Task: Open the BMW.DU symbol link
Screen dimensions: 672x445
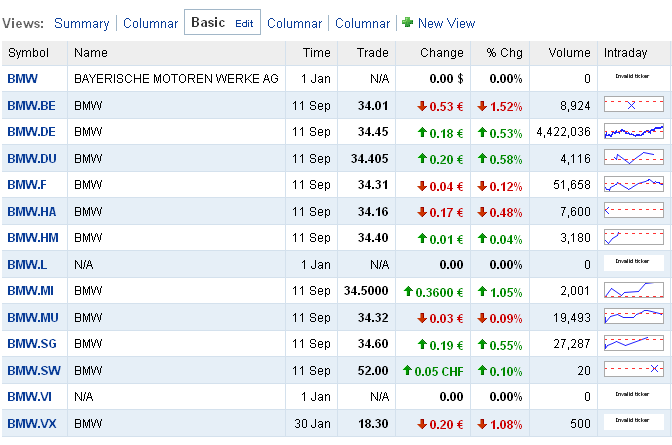Action: point(32,159)
